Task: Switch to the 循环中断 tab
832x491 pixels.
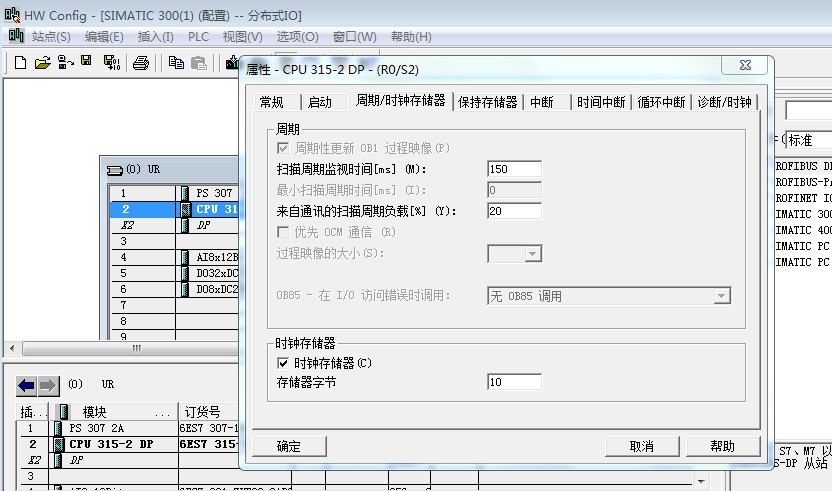Action: 661,102
